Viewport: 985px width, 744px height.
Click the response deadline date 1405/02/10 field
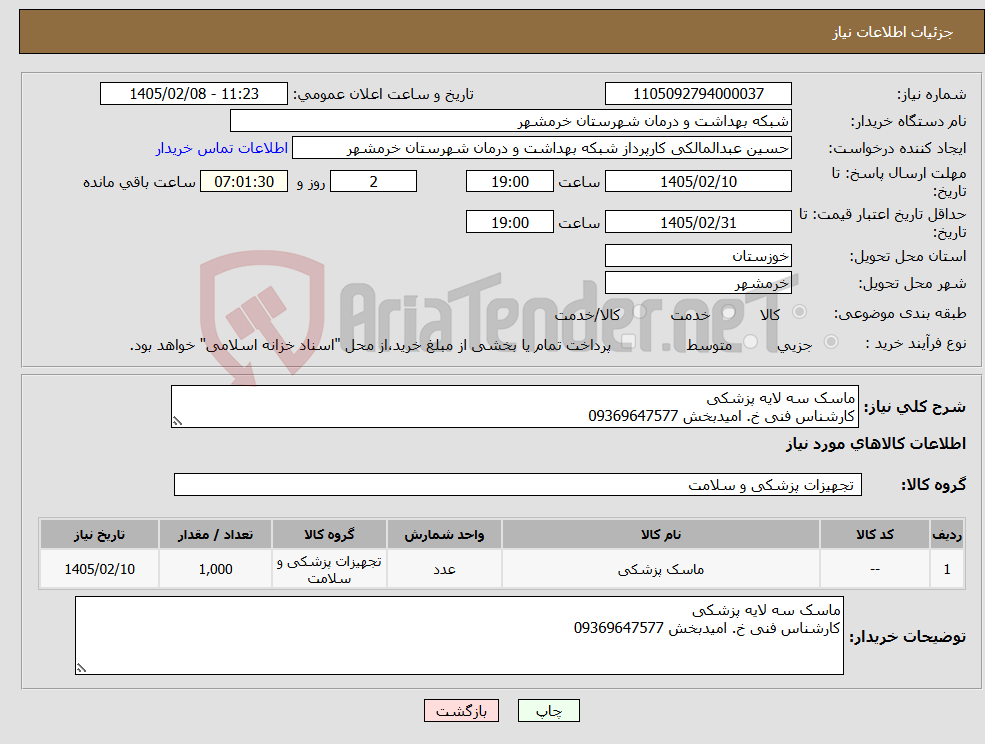(698, 182)
